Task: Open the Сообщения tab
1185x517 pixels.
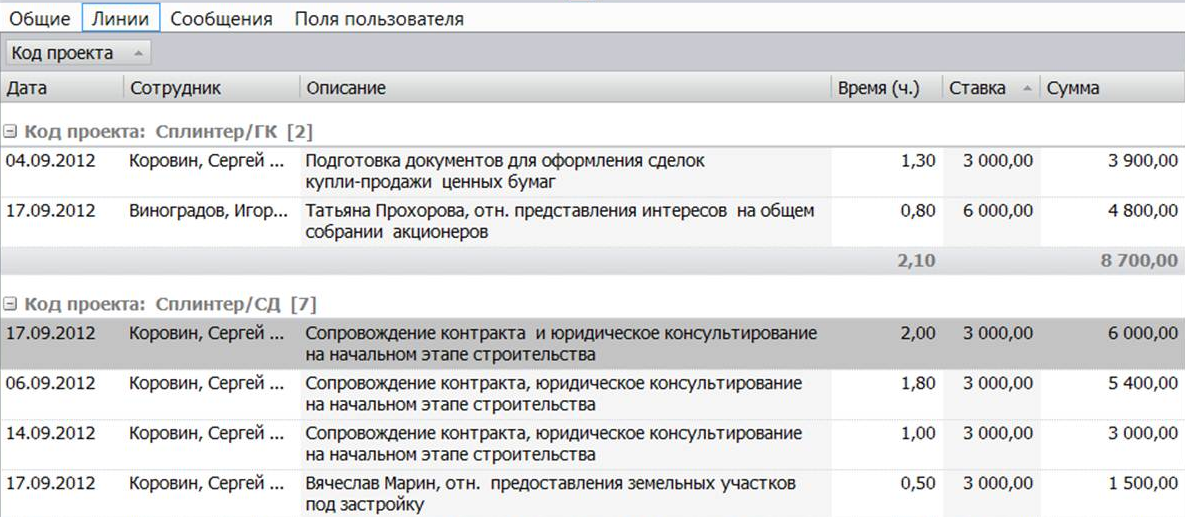Action: [x=222, y=18]
